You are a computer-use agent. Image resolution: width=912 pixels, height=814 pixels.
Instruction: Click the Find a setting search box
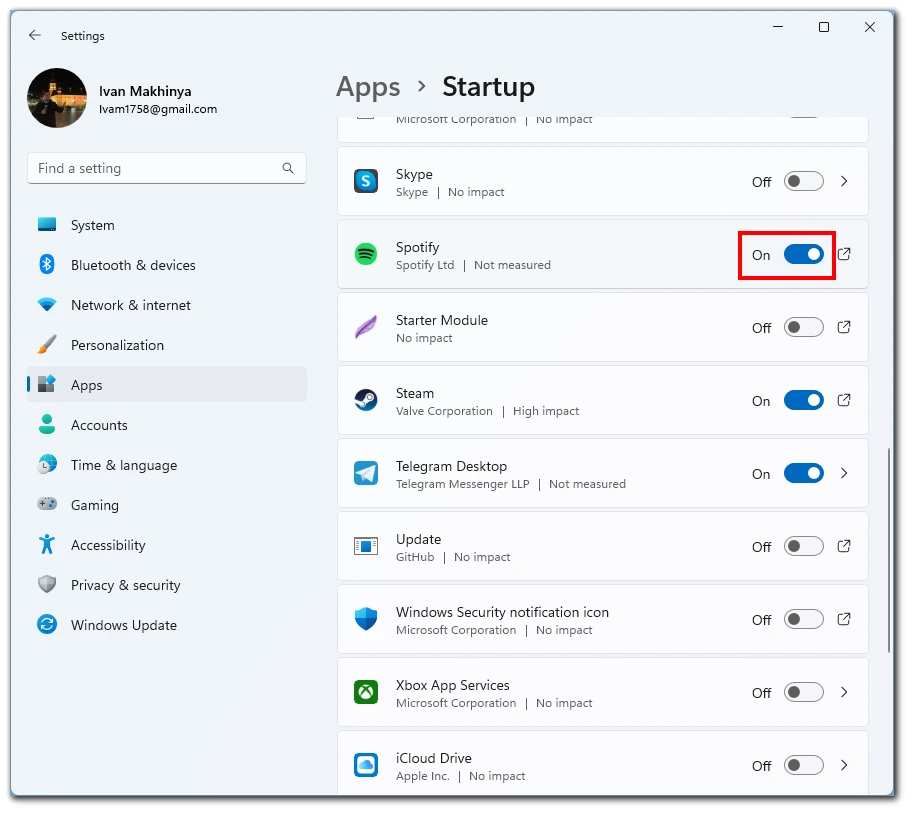coord(167,169)
